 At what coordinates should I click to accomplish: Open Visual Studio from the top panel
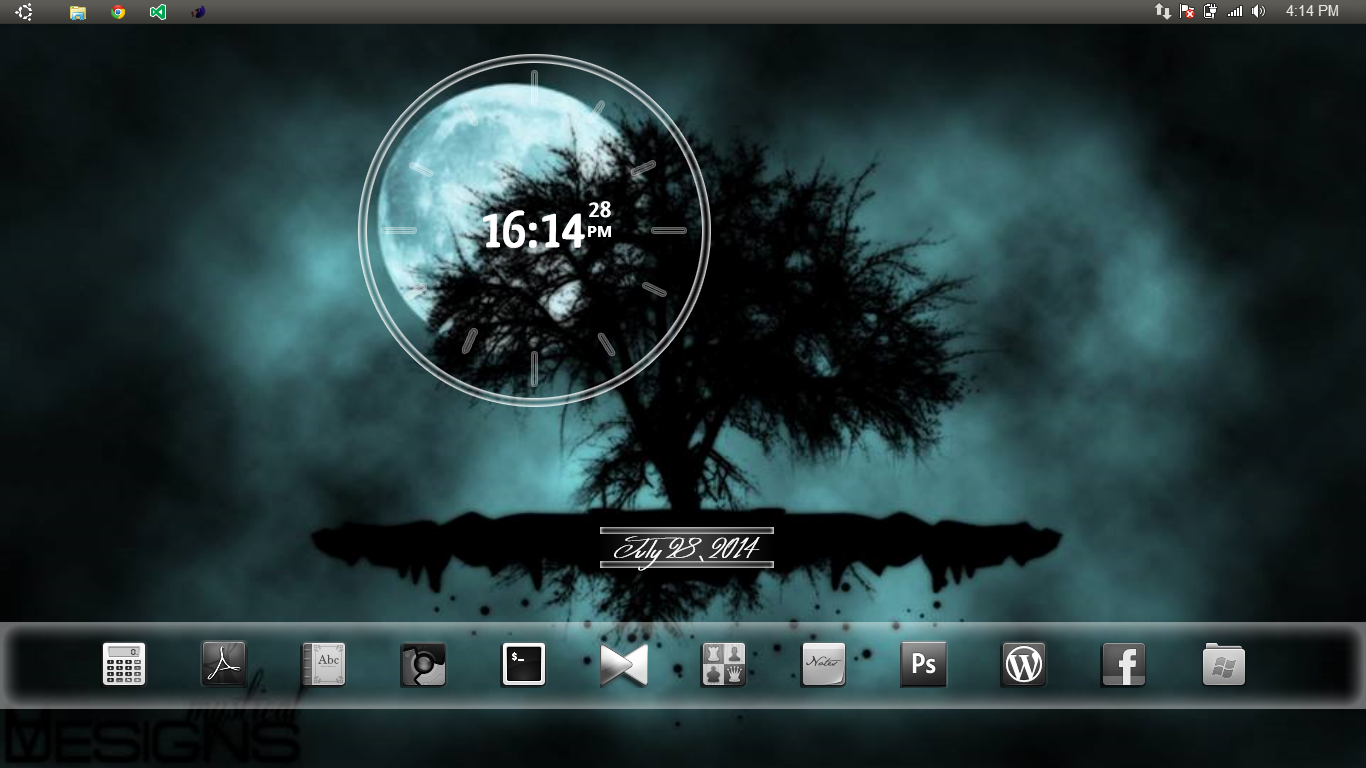(157, 13)
